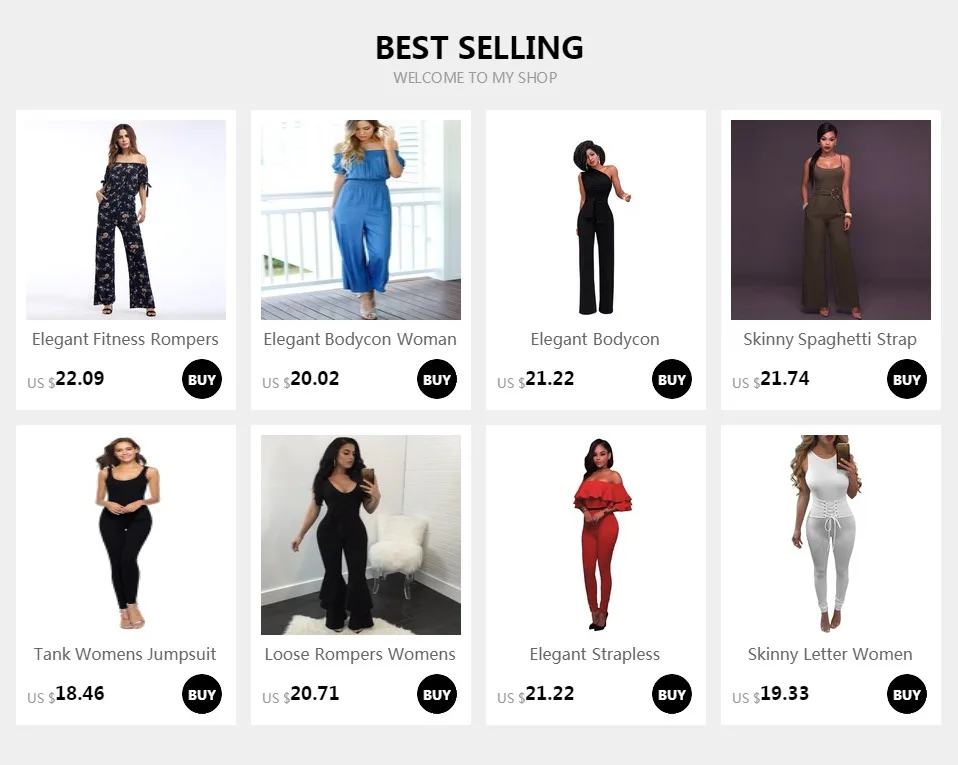Click BUY button for Elegant Fitness Rompers
958x765 pixels.
(x=202, y=379)
